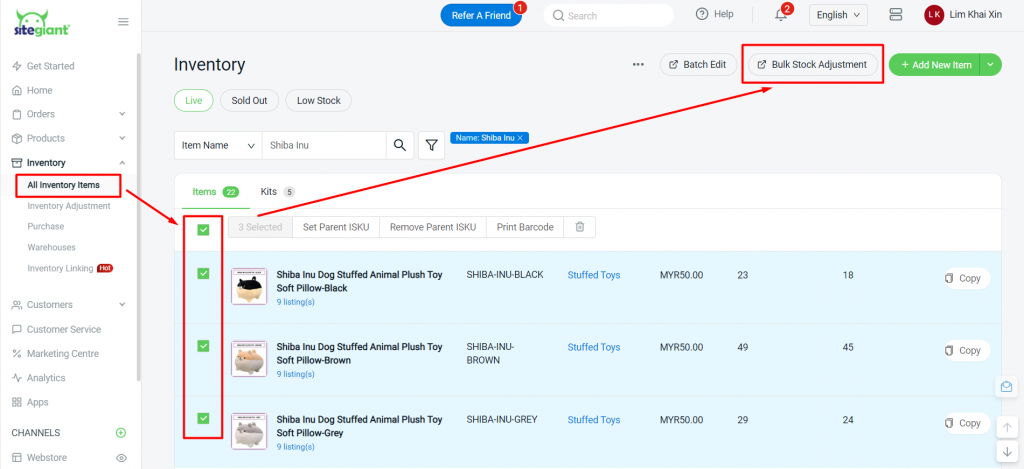Open Analytics in sidebar
Screen dimensions: 1024x469
pyautogui.click(x=39, y=378)
